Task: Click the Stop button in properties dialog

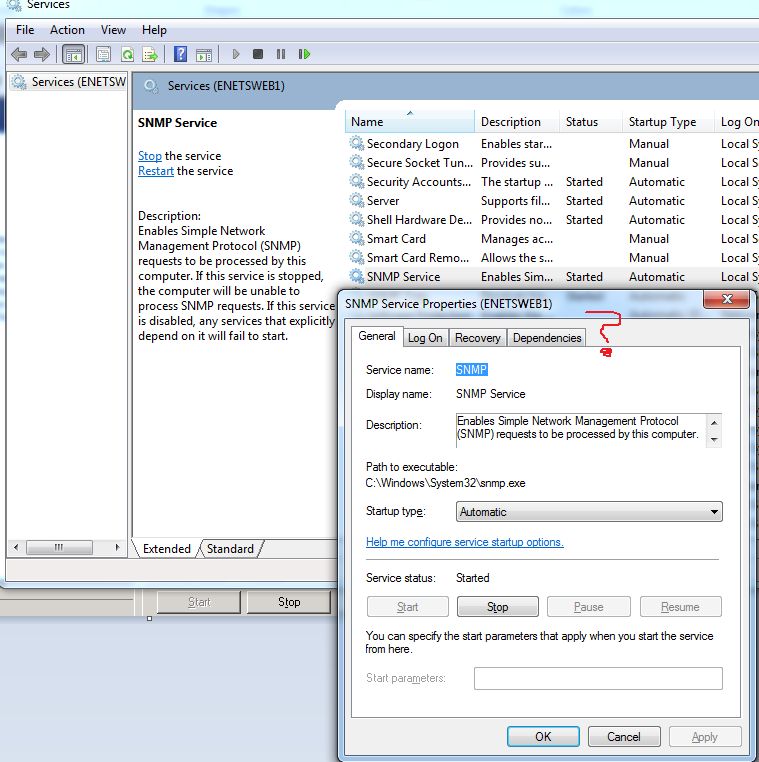Action: coord(498,607)
